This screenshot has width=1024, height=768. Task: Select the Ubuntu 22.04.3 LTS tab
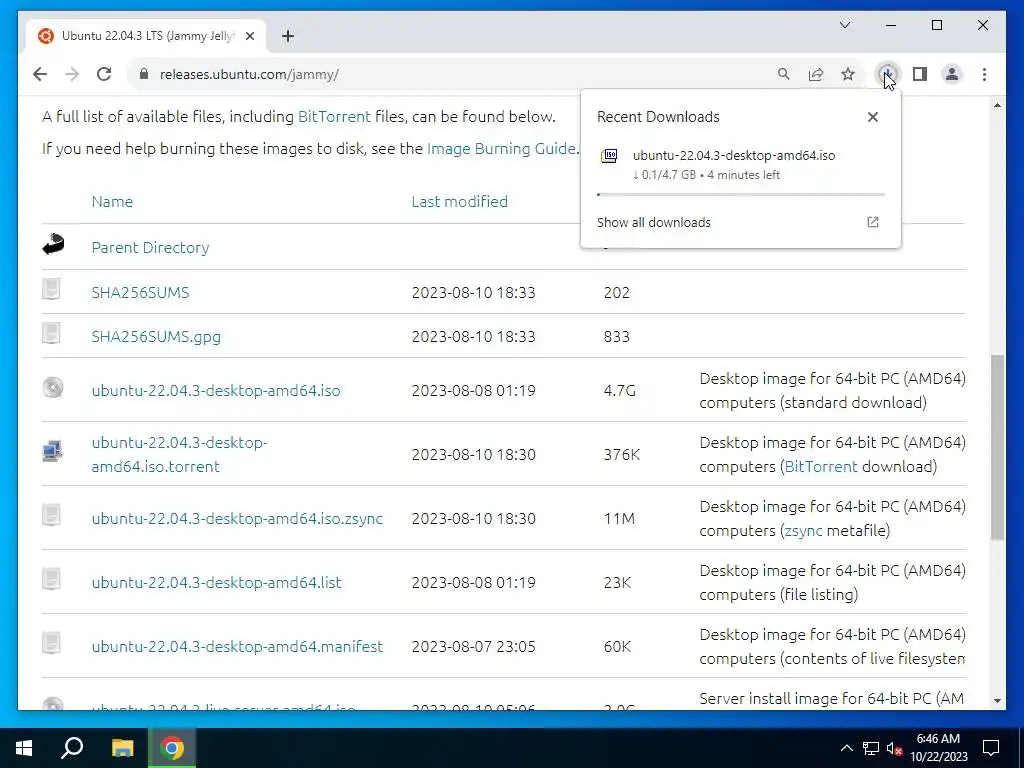[147, 36]
